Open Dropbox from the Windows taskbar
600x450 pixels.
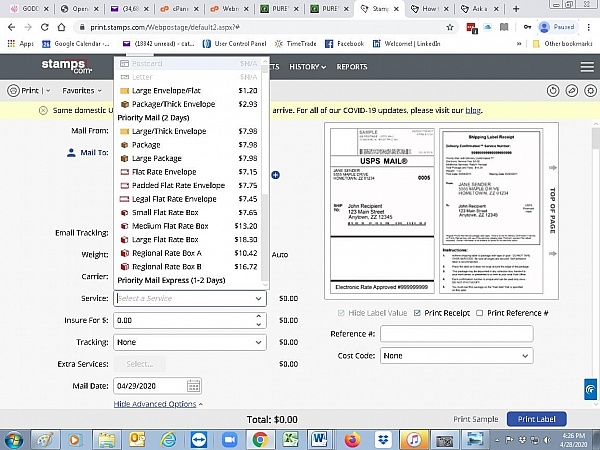click(x=382, y=438)
